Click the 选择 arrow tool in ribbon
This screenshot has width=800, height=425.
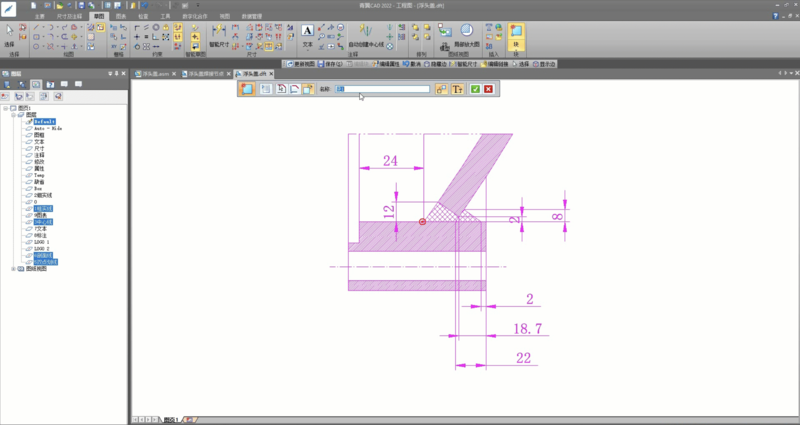[10, 32]
